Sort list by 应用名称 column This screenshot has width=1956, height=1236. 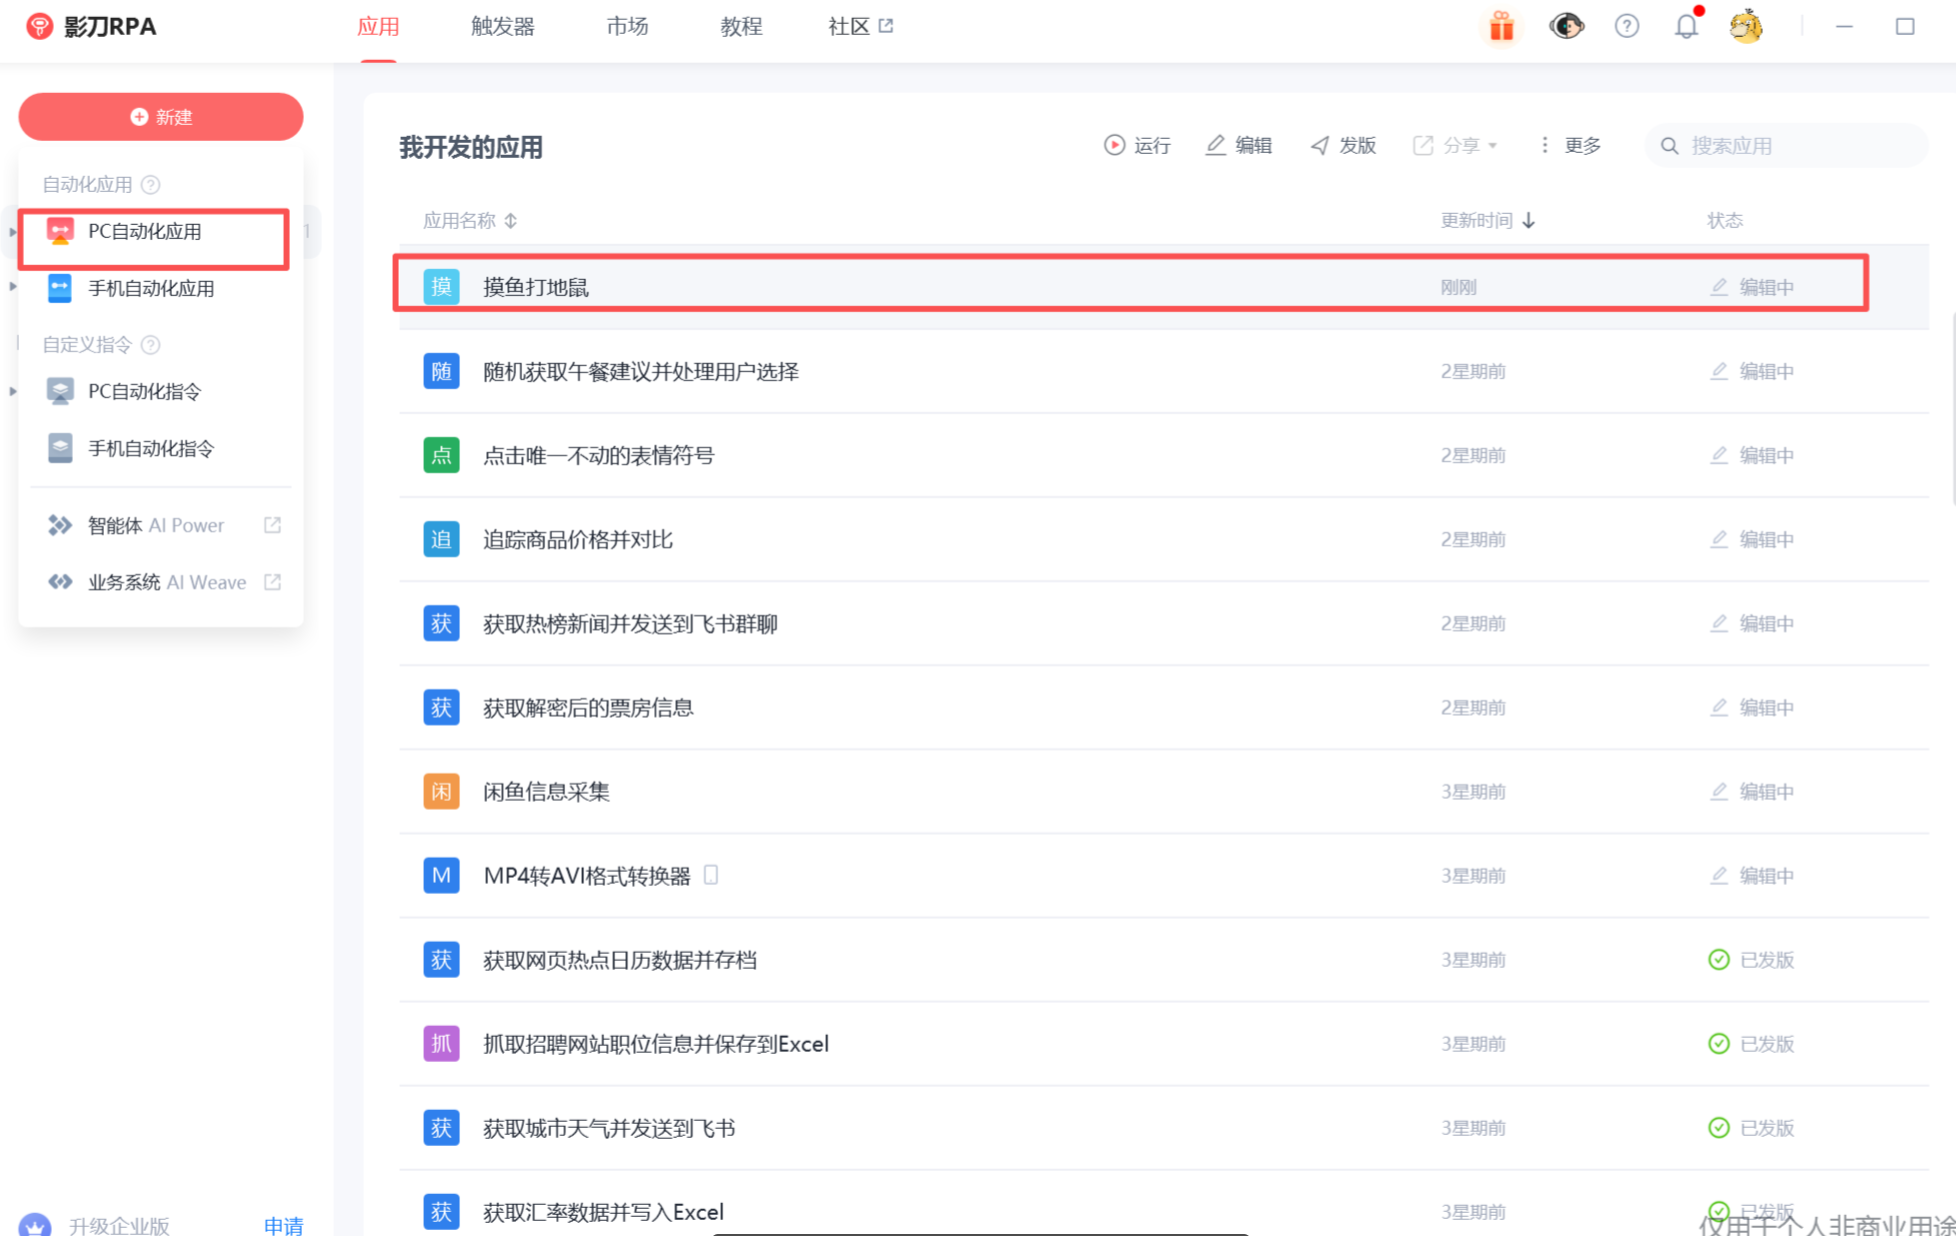pyautogui.click(x=511, y=221)
